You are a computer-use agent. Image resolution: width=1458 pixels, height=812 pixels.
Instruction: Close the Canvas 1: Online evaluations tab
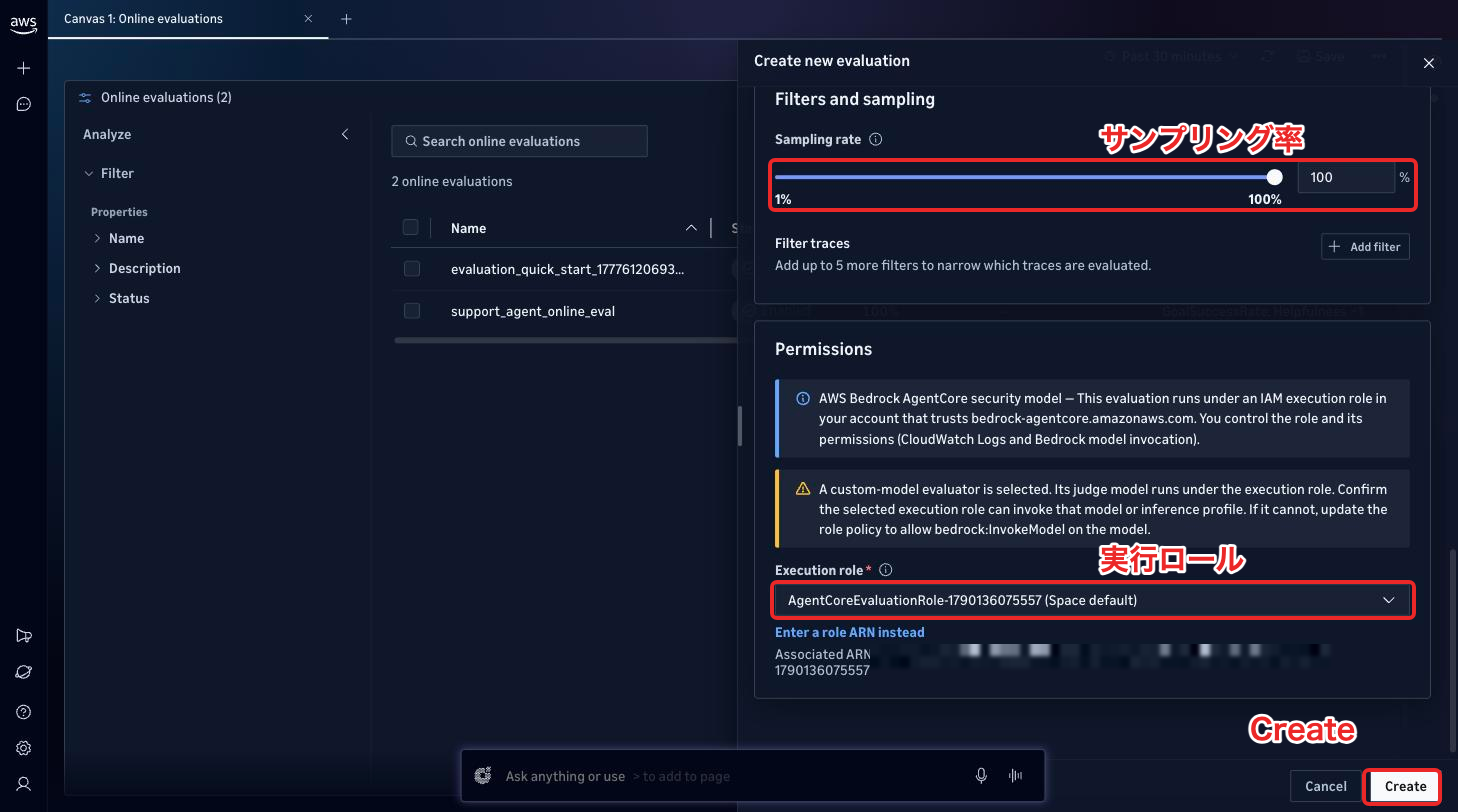308,19
